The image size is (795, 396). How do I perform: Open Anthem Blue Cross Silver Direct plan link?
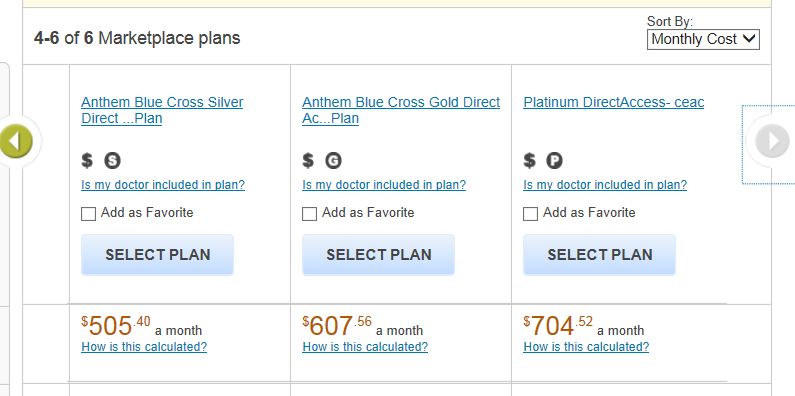pos(162,110)
